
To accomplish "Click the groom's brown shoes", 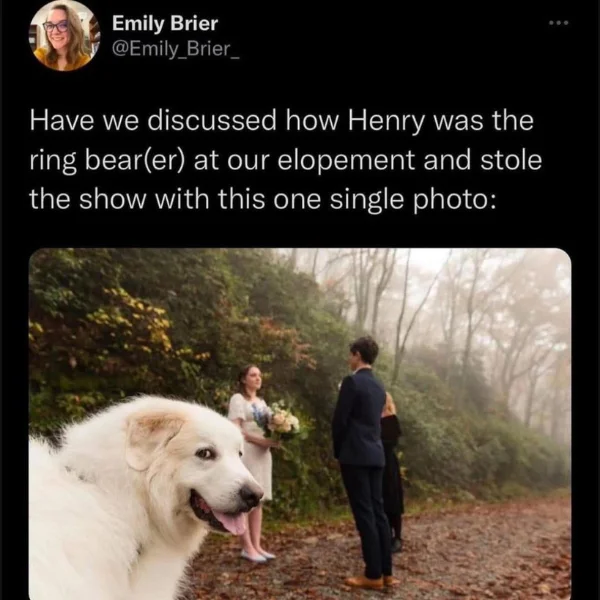I will point(370,582).
